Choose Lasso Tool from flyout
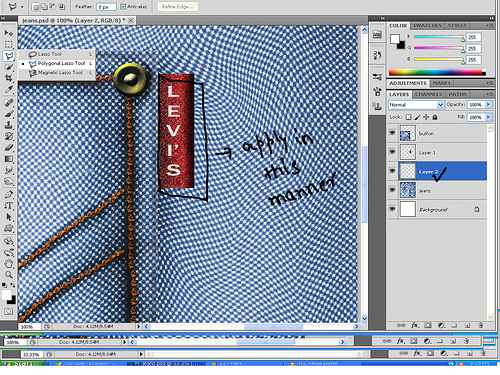This screenshot has height=375, width=500. pos(57,54)
